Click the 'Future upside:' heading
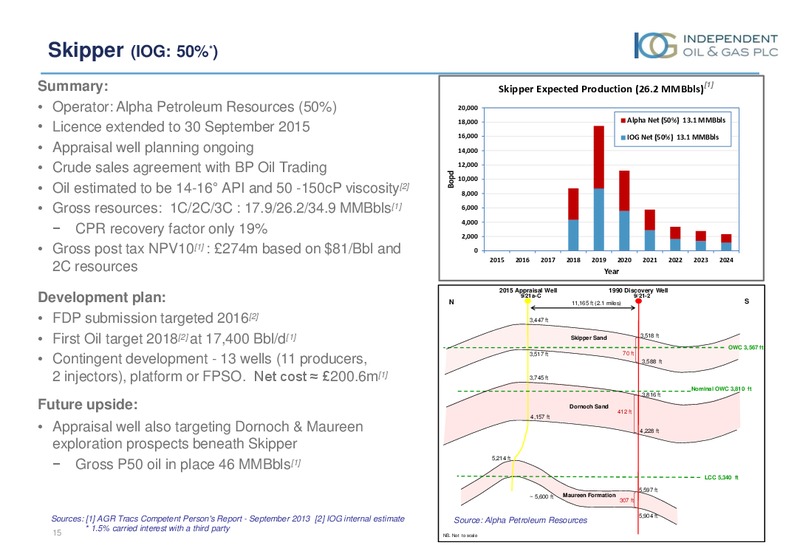Viewport: 800px width, 554px height. (88, 405)
